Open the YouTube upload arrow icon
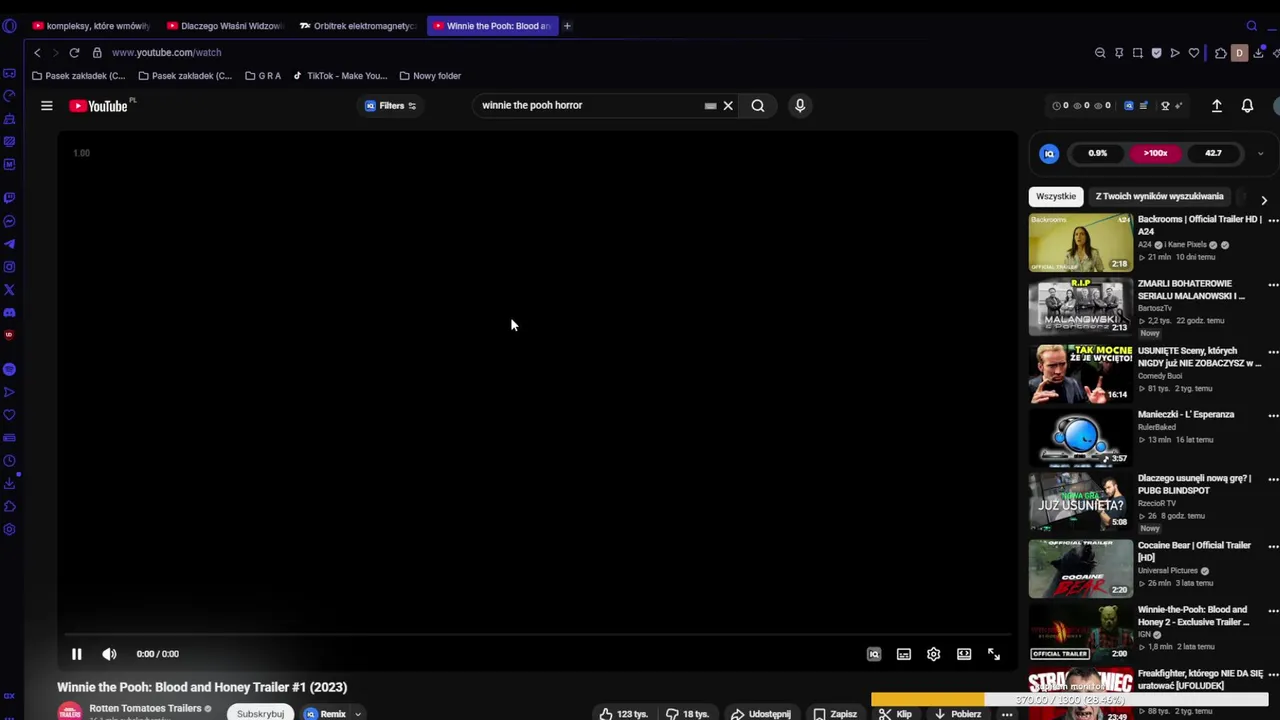 pyautogui.click(x=1217, y=105)
